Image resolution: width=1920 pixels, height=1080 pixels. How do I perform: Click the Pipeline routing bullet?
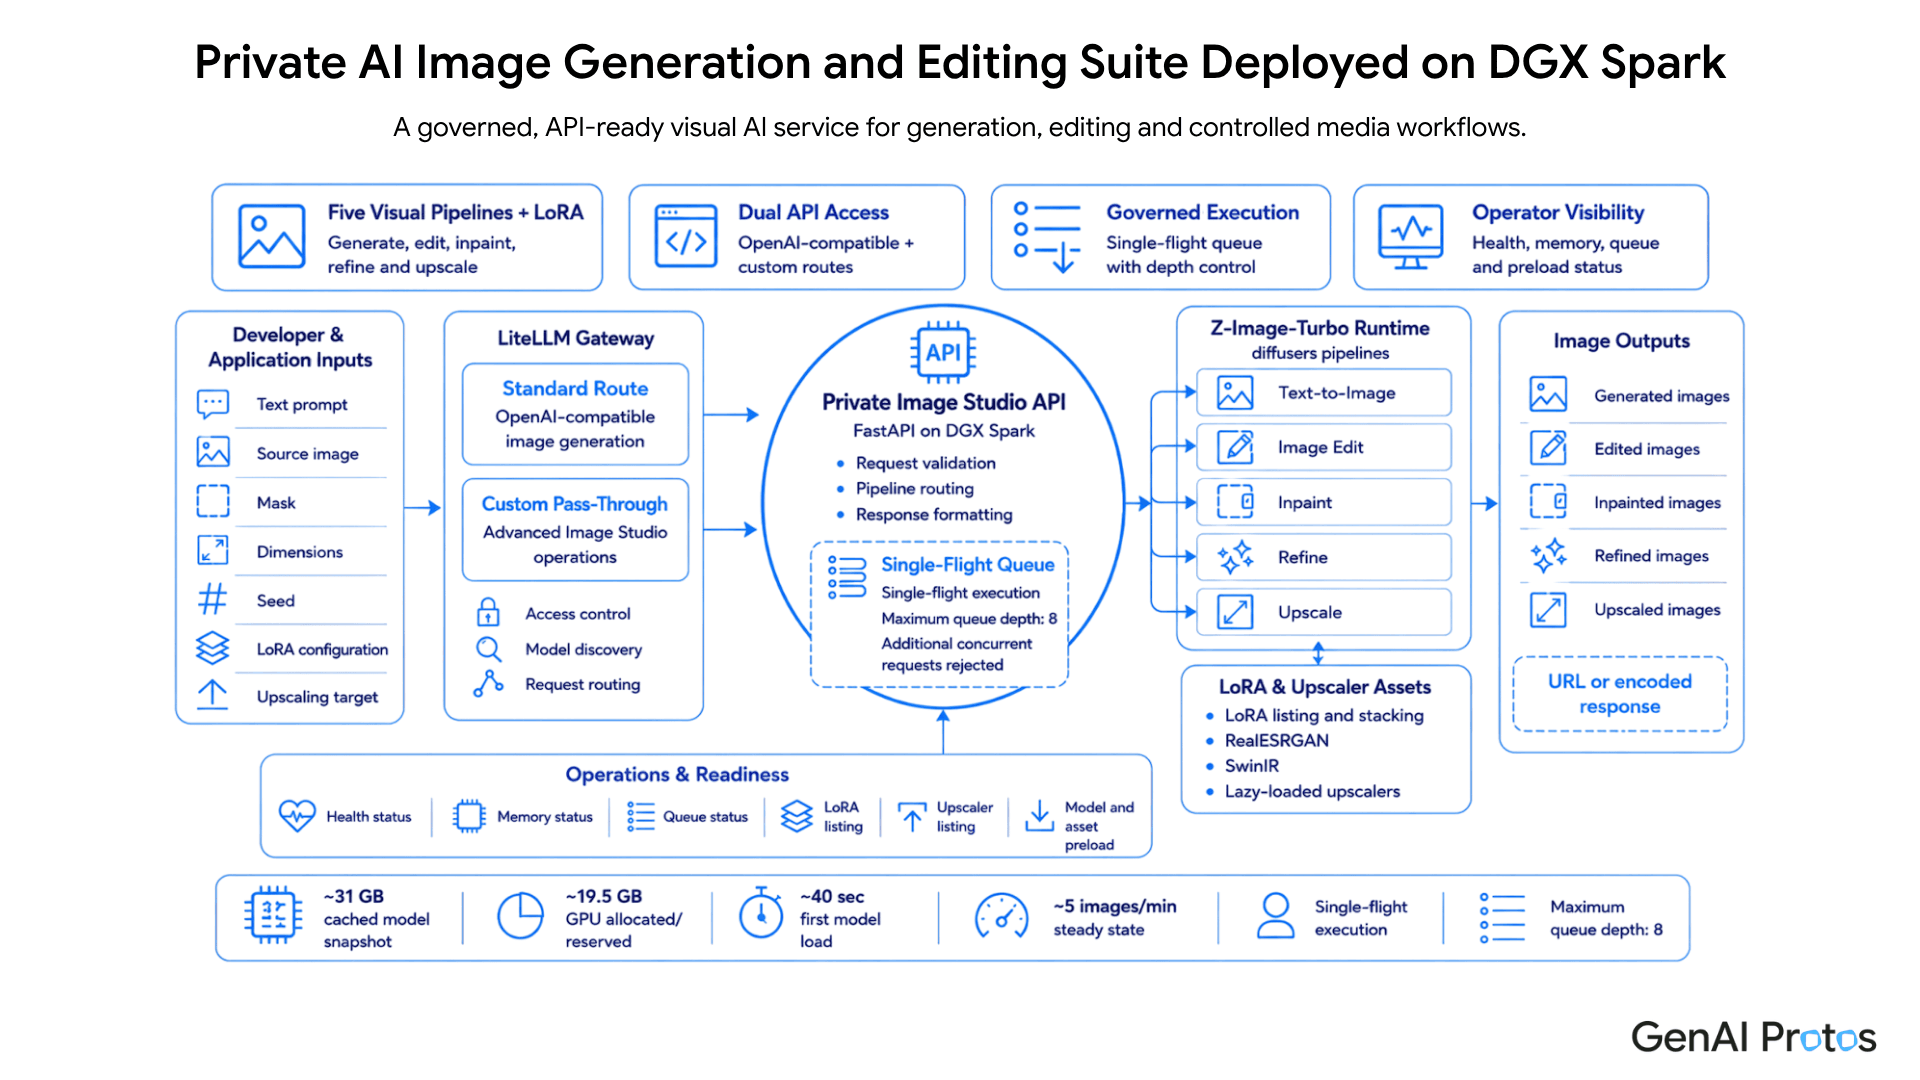tap(914, 488)
